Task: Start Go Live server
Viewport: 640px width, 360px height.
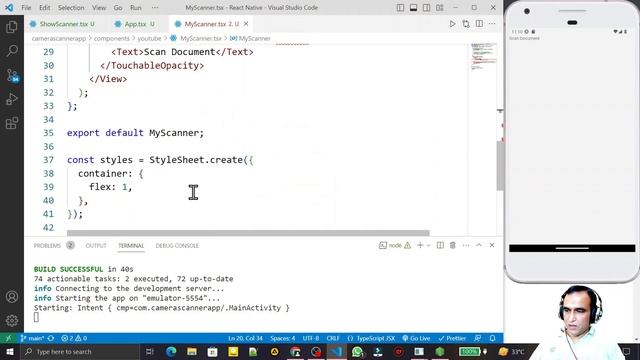Action: [x=416, y=338]
